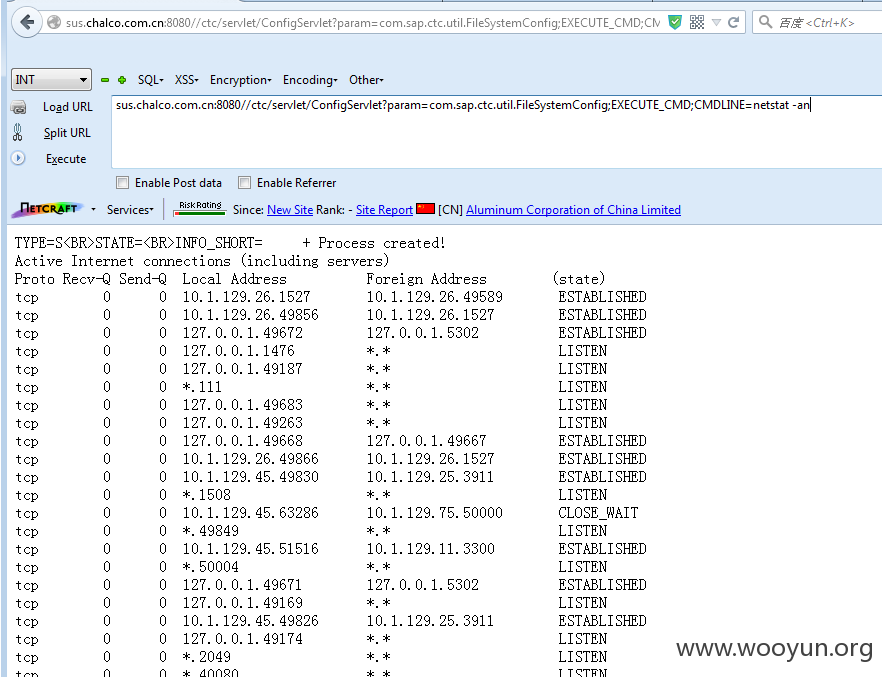Open the QR code icon in address bar

pyautogui.click(x=697, y=22)
